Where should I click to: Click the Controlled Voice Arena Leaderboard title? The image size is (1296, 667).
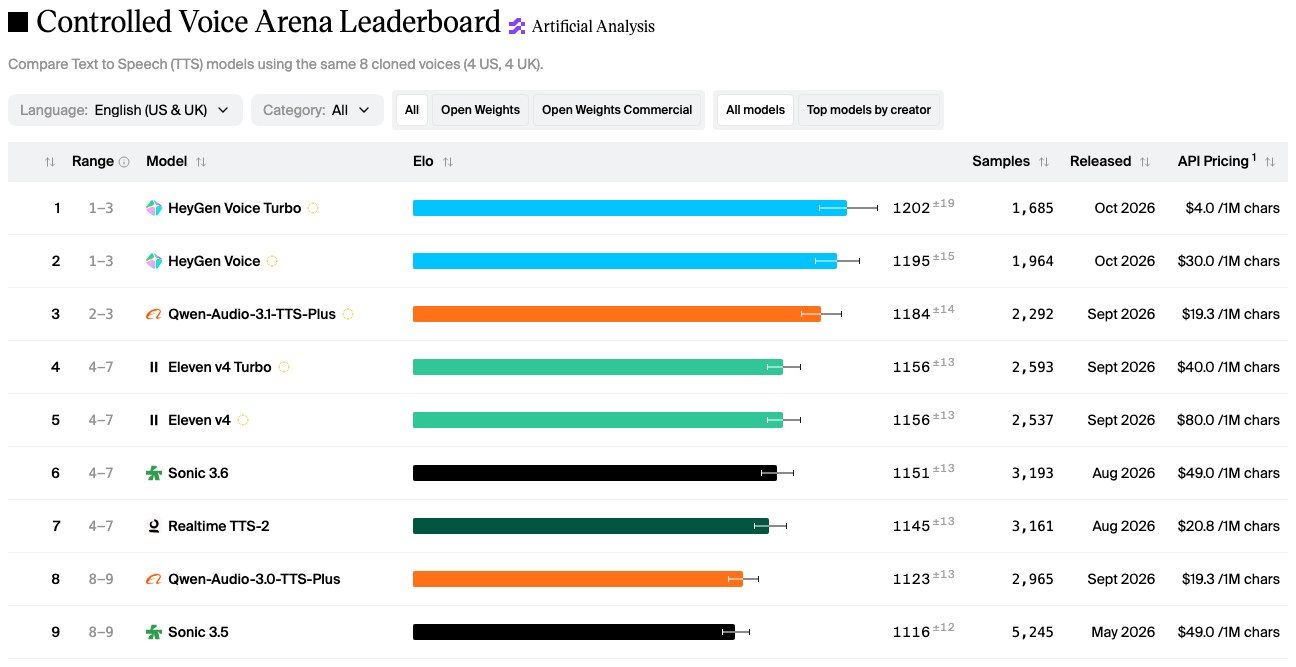point(268,22)
